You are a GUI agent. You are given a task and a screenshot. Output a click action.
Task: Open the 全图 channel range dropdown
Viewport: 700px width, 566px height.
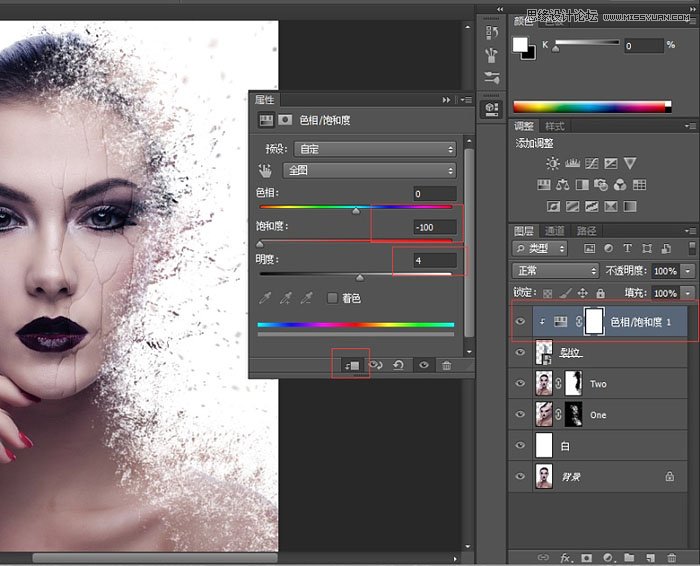[x=369, y=170]
